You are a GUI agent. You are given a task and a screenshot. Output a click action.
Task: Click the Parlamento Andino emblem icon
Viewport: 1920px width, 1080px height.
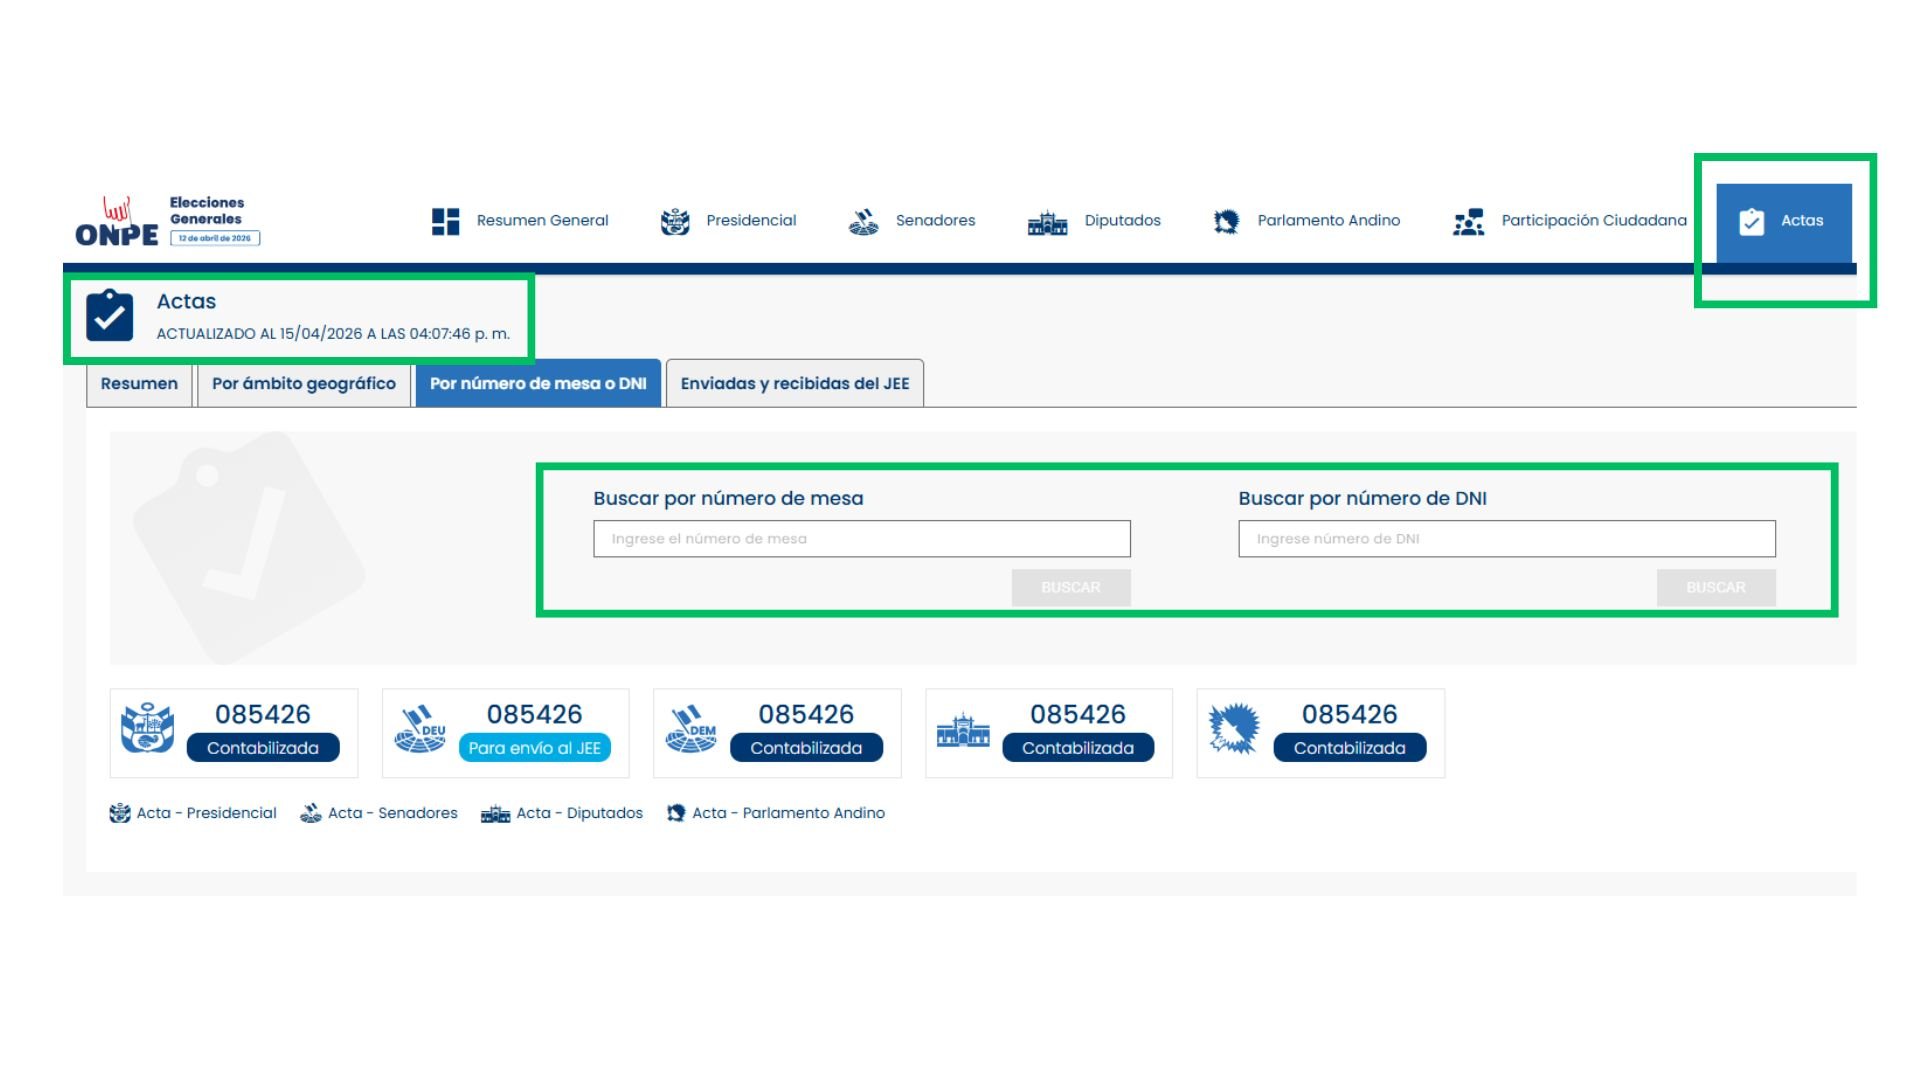tap(1226, 221)
